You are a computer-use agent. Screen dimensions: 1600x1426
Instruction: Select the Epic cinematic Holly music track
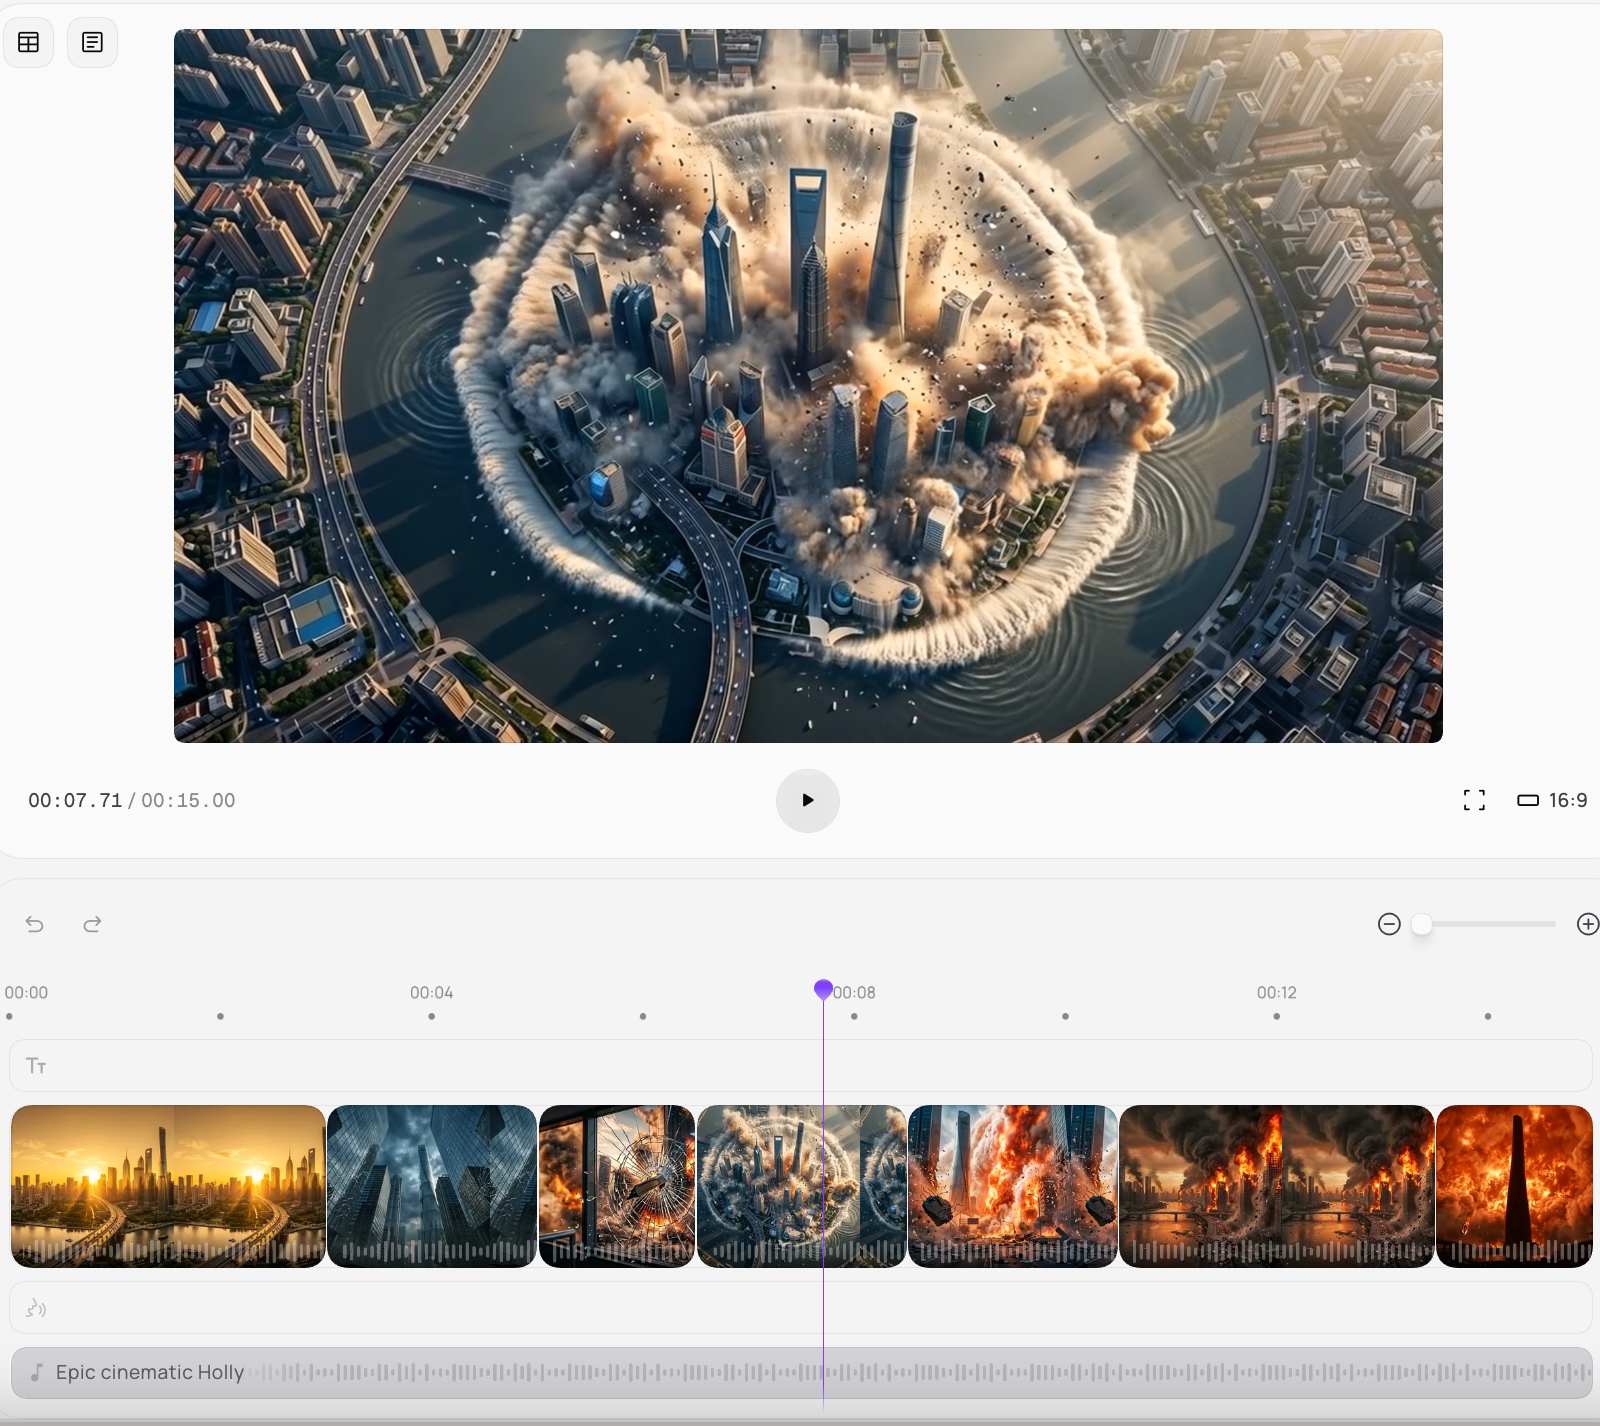click(800, 1372)
